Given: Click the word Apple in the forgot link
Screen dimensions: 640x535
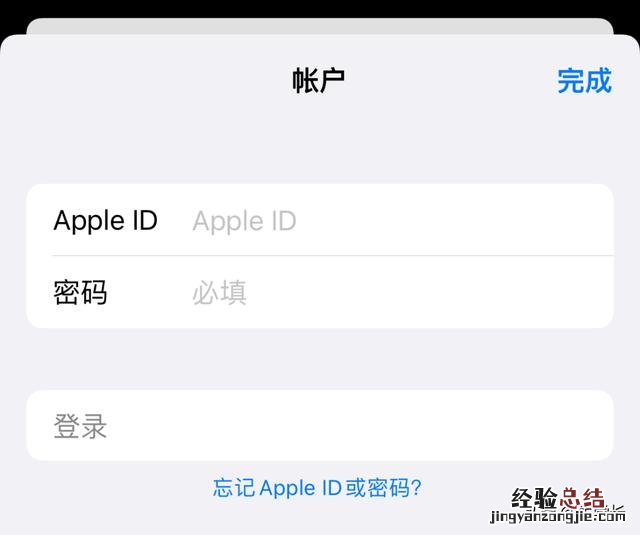Looking at the screenshot, I should tap(287, 488).
